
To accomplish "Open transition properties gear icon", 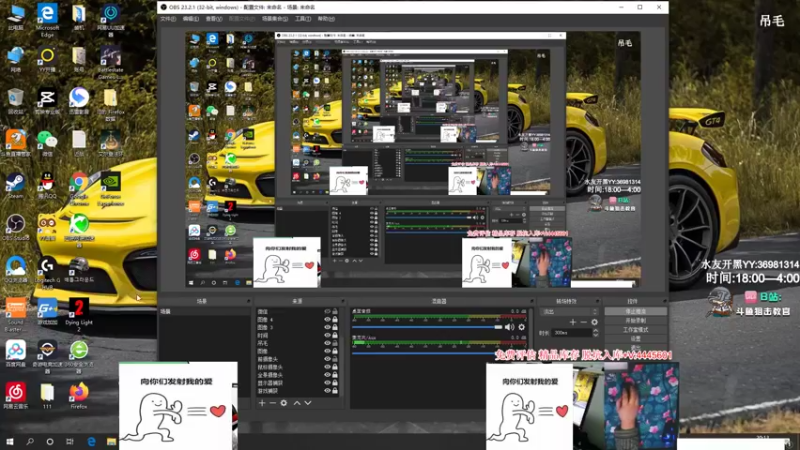I will point(594,322).
